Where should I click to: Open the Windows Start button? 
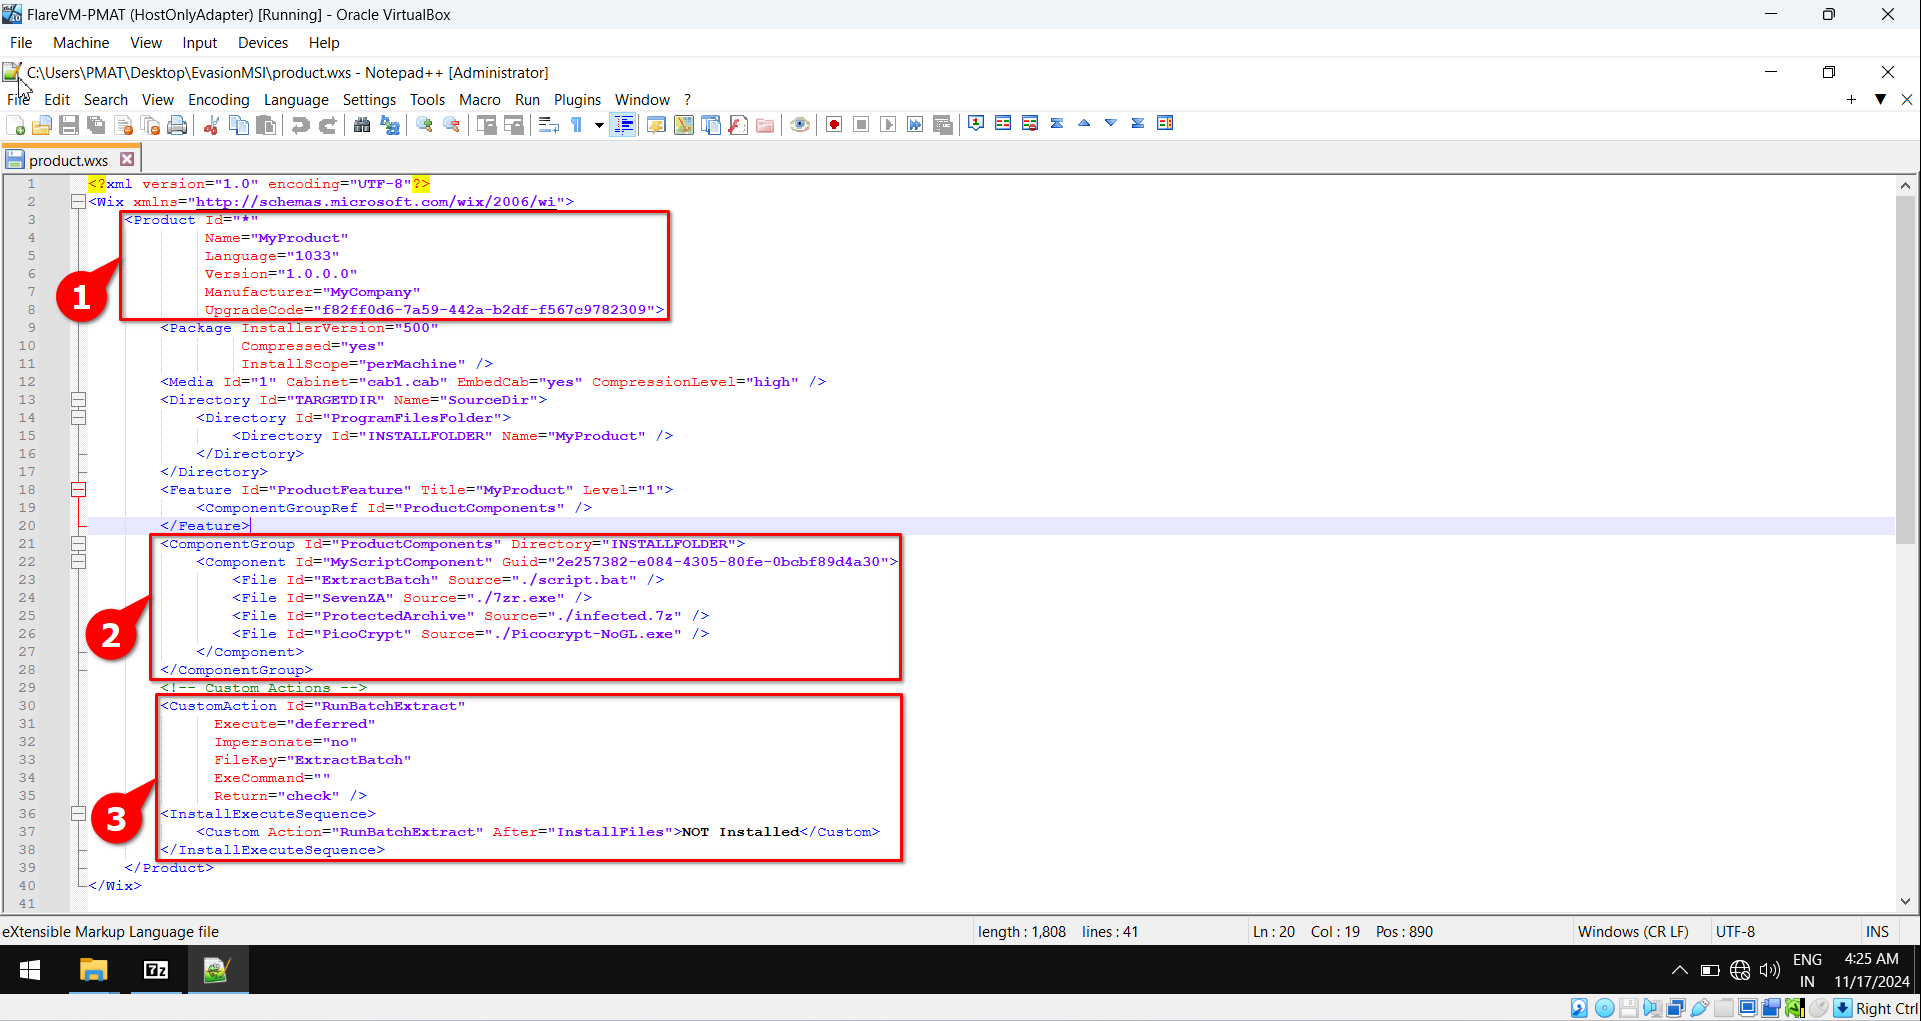(30, 970)
